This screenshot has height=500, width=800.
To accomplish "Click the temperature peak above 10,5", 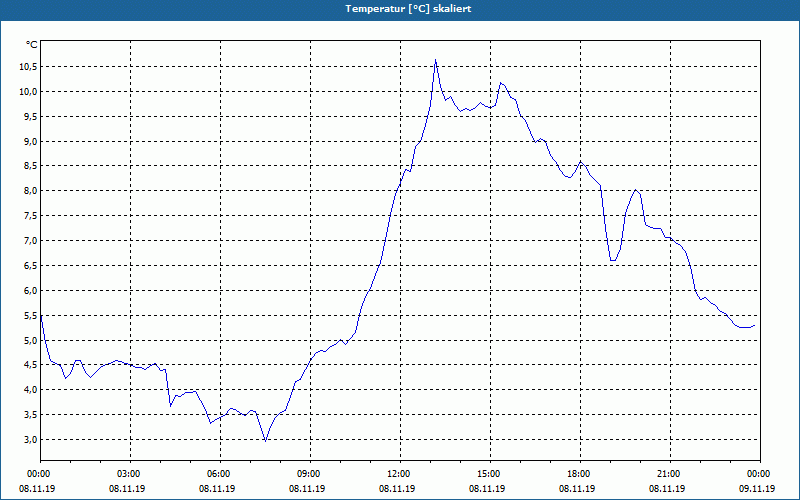I will [435, 60].
